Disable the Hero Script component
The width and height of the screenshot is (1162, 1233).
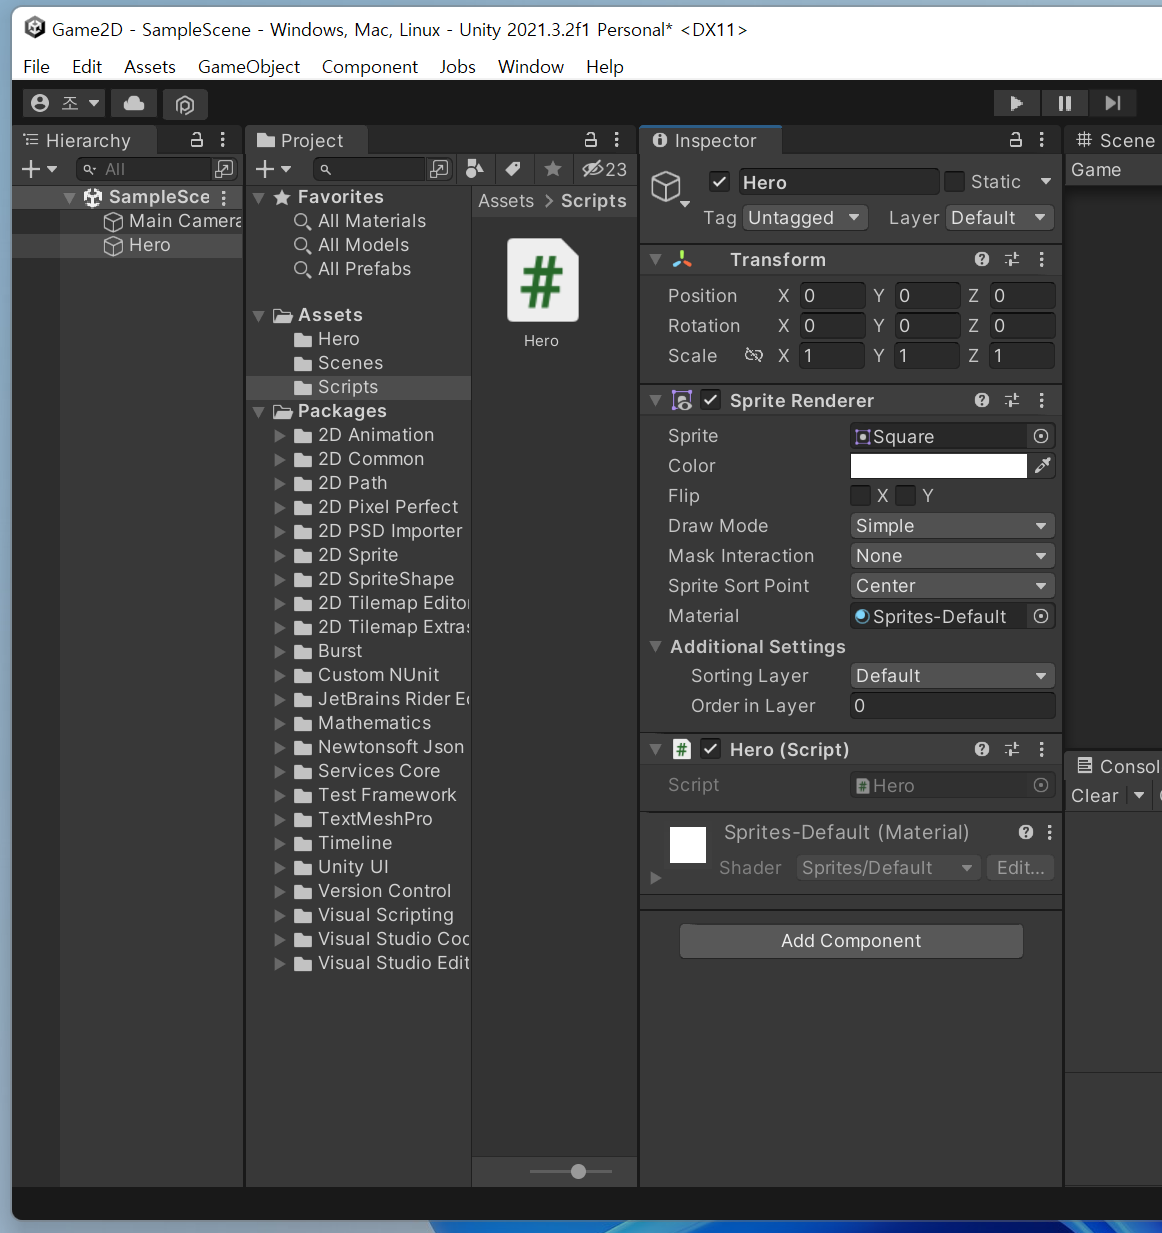pos(711,749)
